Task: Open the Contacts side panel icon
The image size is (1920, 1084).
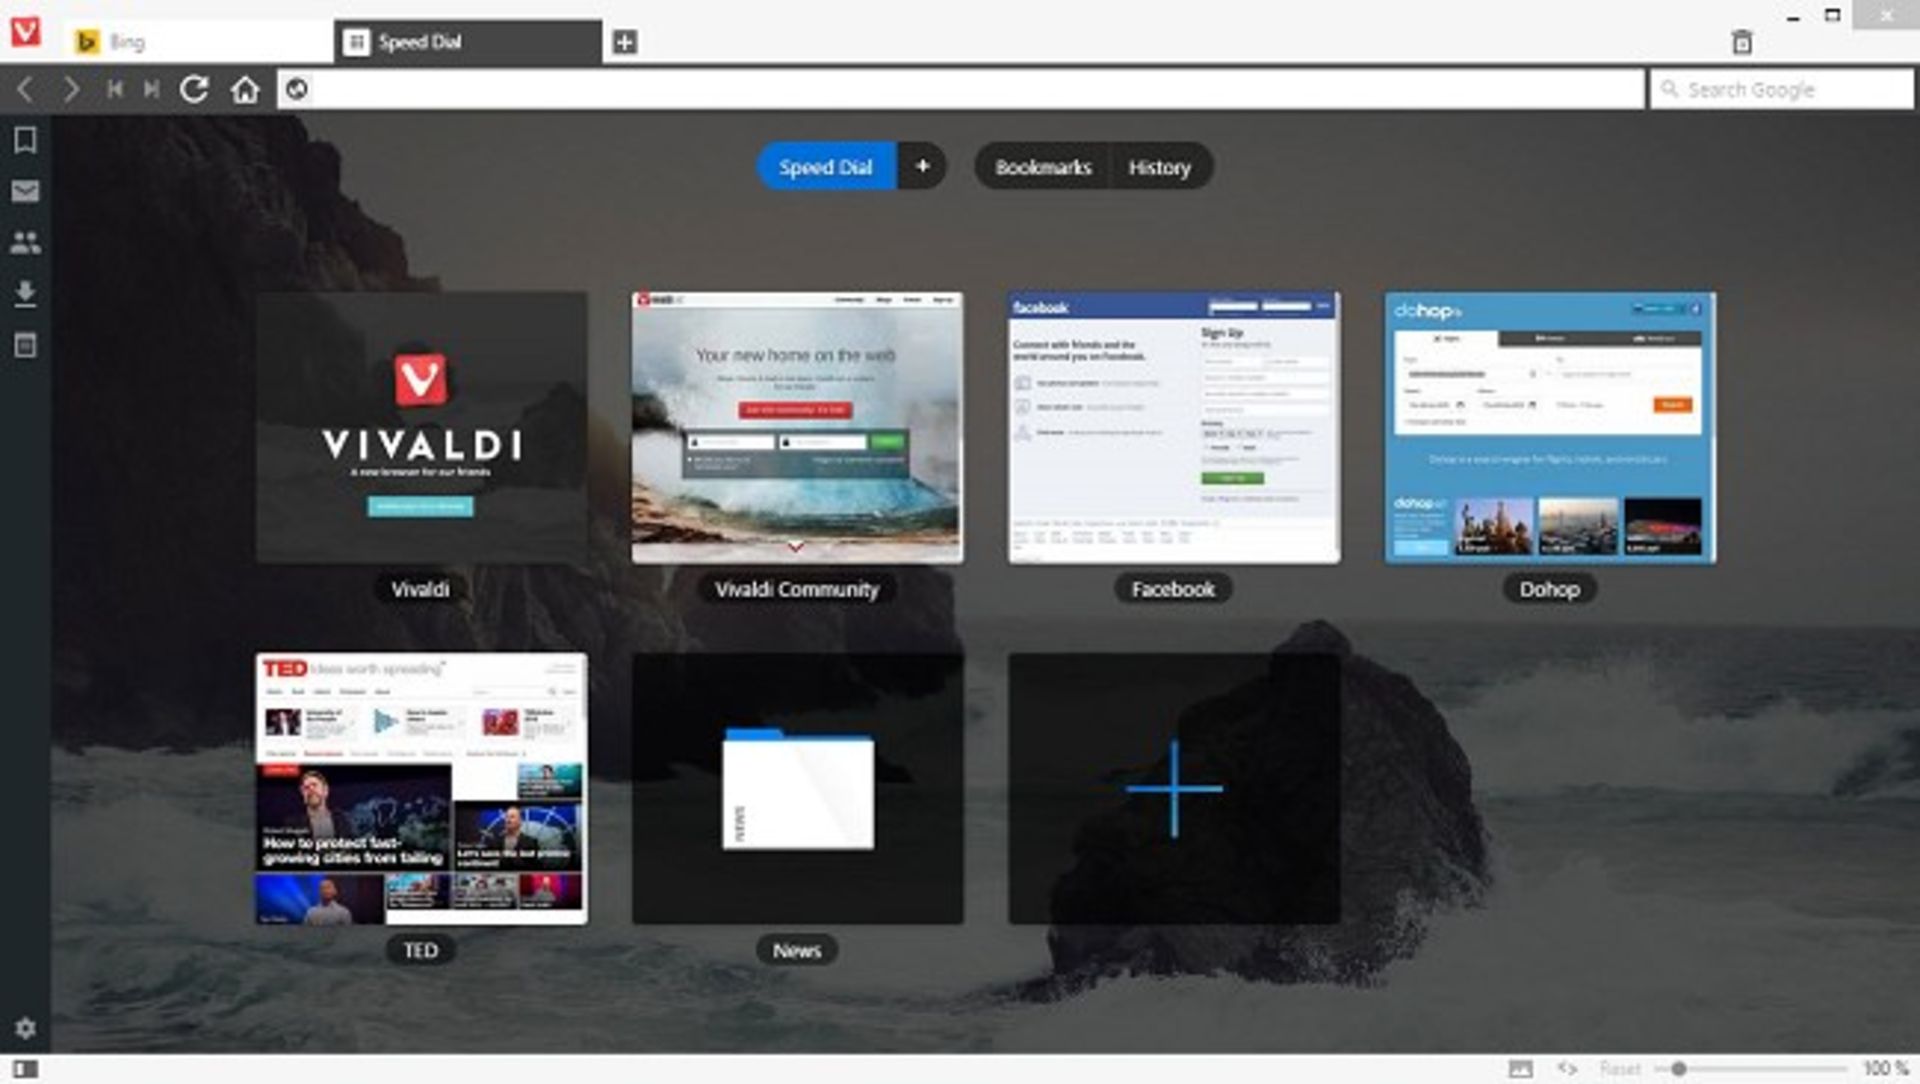Action: click(25, 242)
